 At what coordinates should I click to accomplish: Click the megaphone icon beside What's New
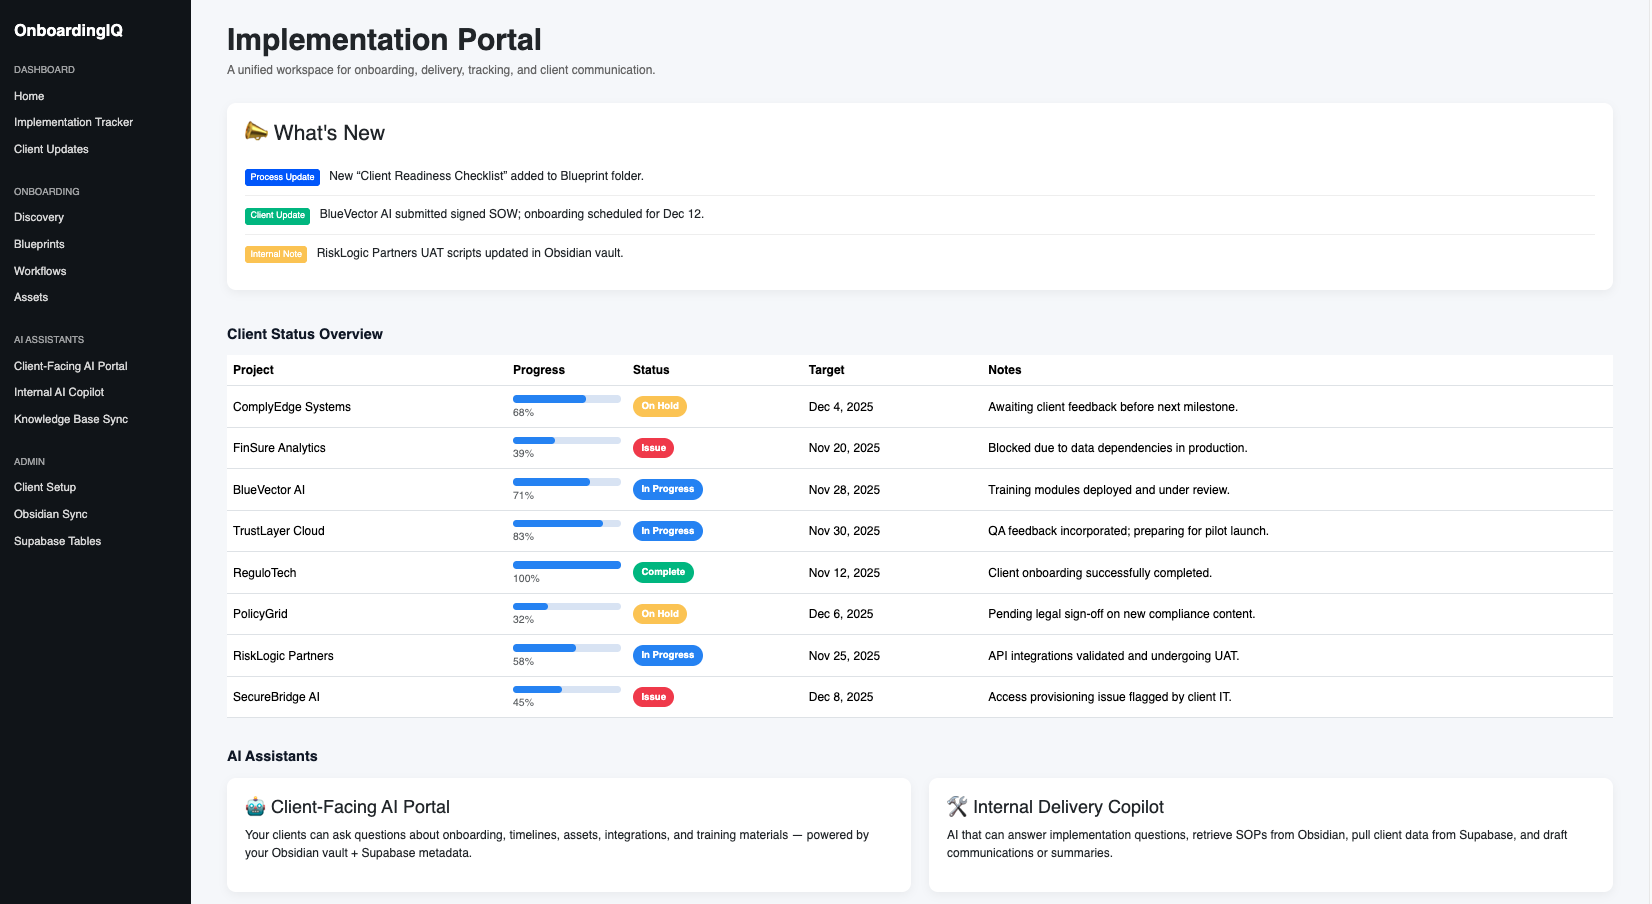256,132
